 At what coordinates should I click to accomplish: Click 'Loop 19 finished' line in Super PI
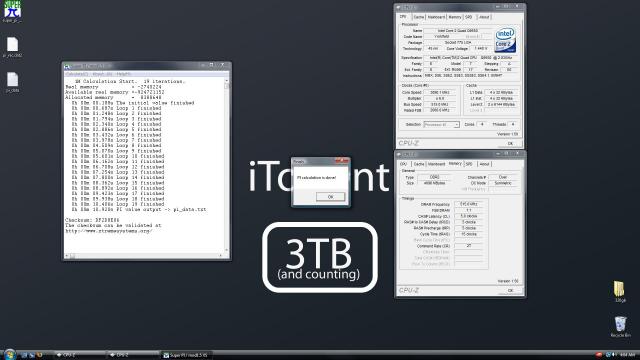coord(118,204)
